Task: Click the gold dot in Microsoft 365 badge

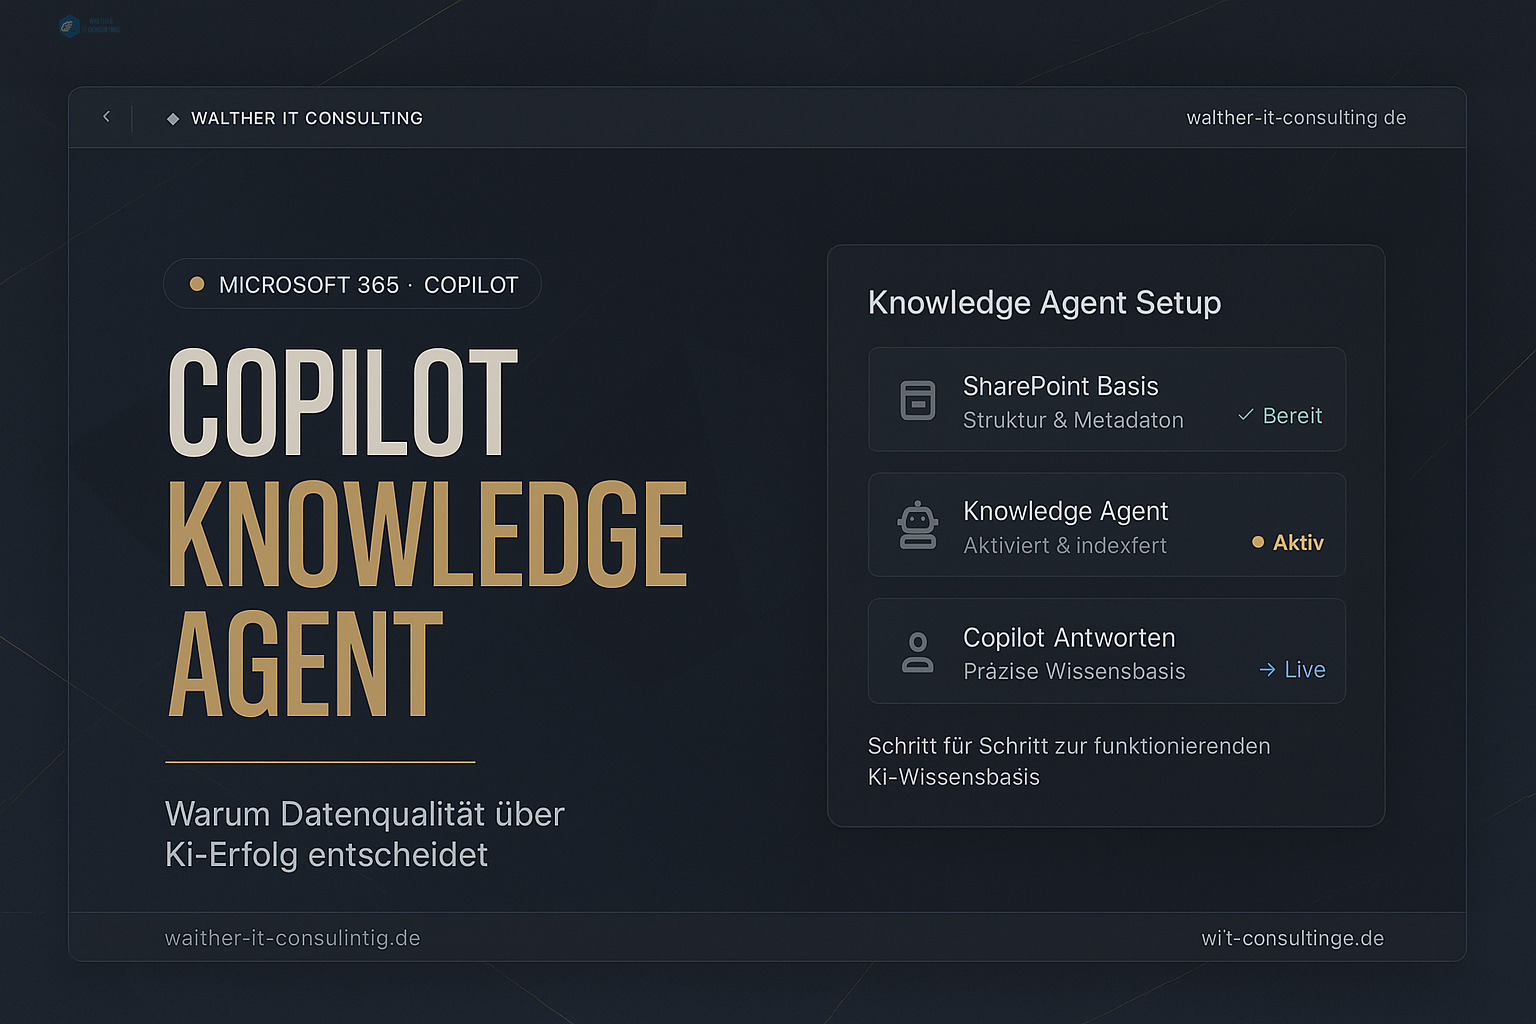Action: [197, 284]
